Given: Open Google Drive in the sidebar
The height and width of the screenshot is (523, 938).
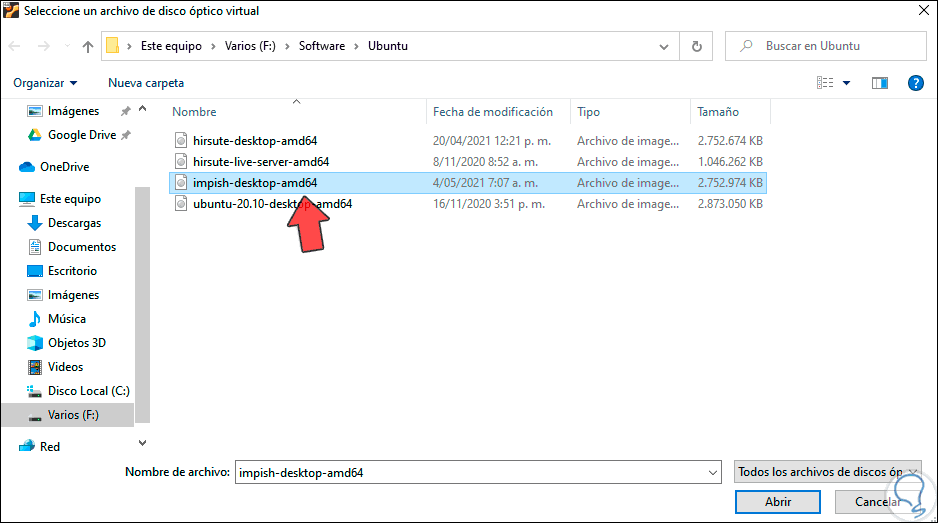Looking at the screenshot, I should click(82, 135).
